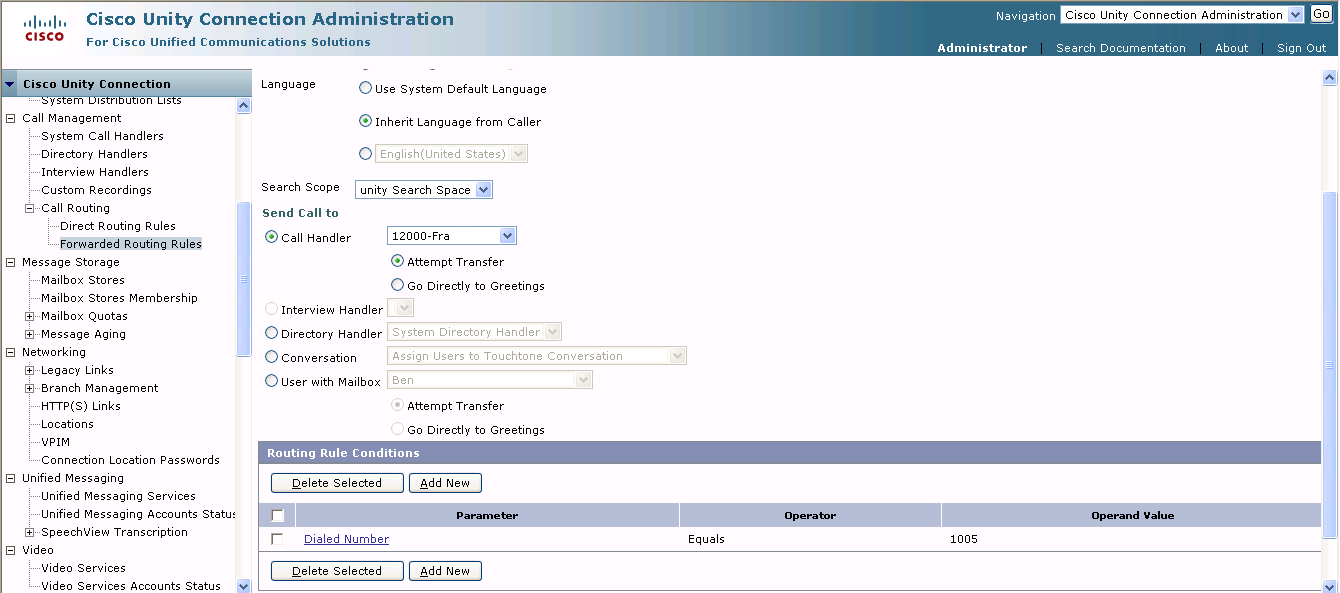
Task: Select Attempt Transfer under Call Handler
Action: coord(398,261)
